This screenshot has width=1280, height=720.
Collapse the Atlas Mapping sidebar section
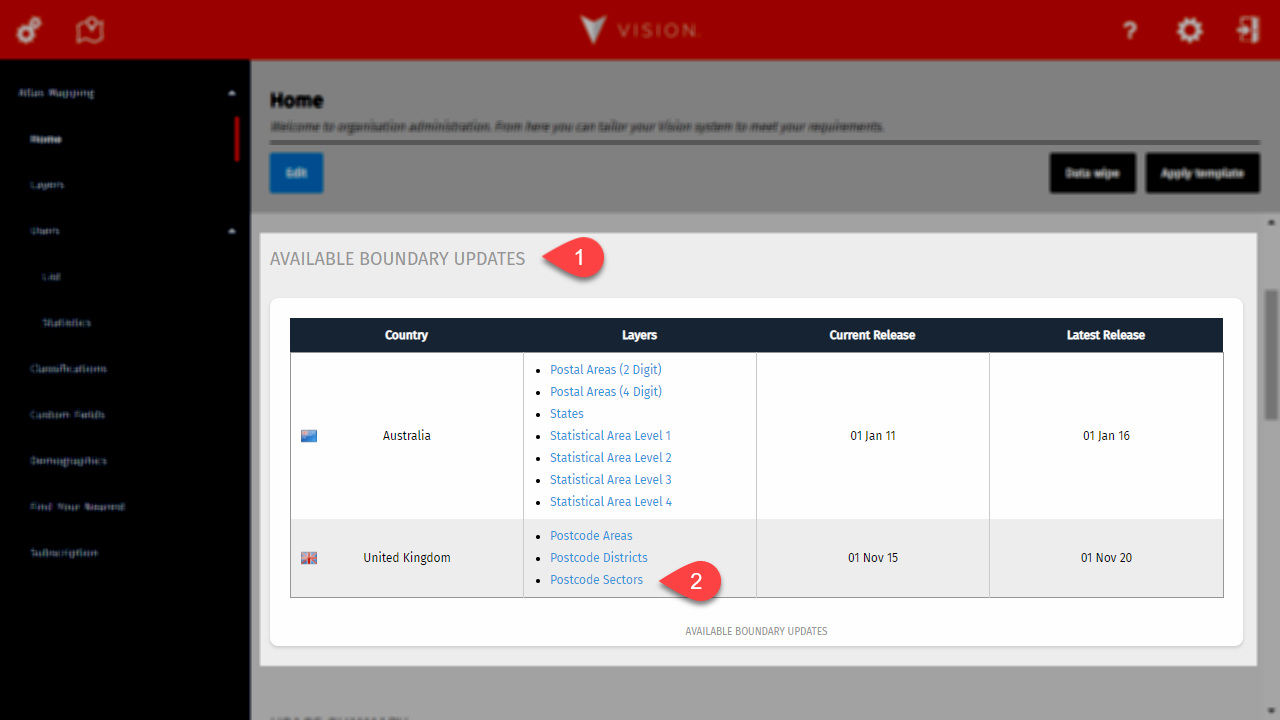point(232,93)
